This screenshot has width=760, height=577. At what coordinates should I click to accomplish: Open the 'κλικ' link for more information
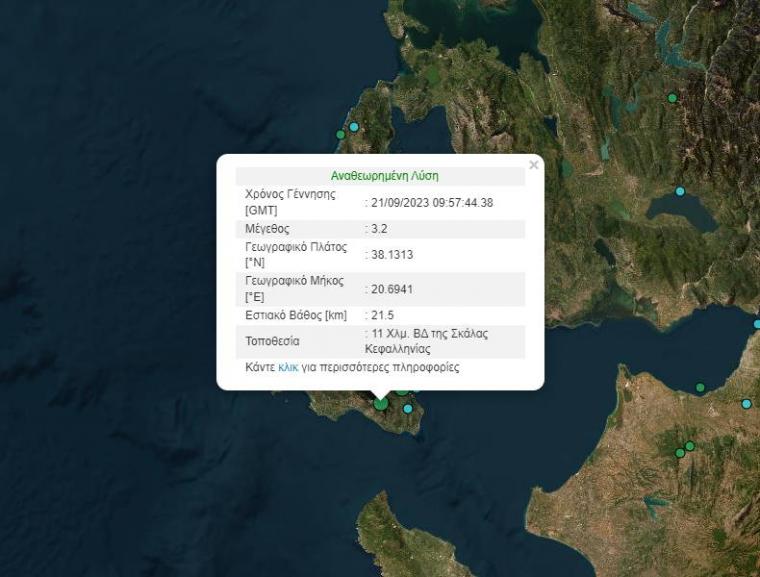pyautogui.click(x=288, y=367)
